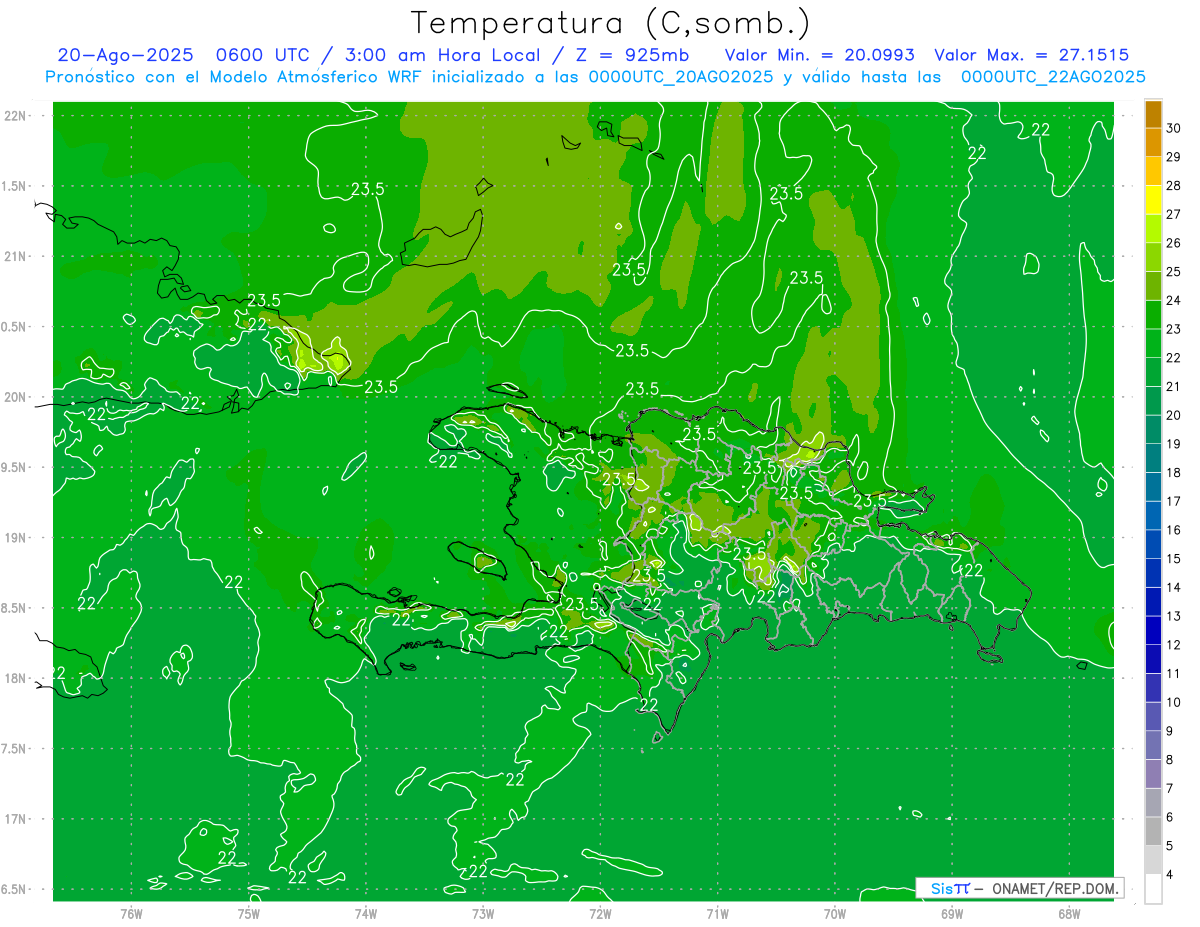Click the '70W' longitude axis label

pos(834,913)
